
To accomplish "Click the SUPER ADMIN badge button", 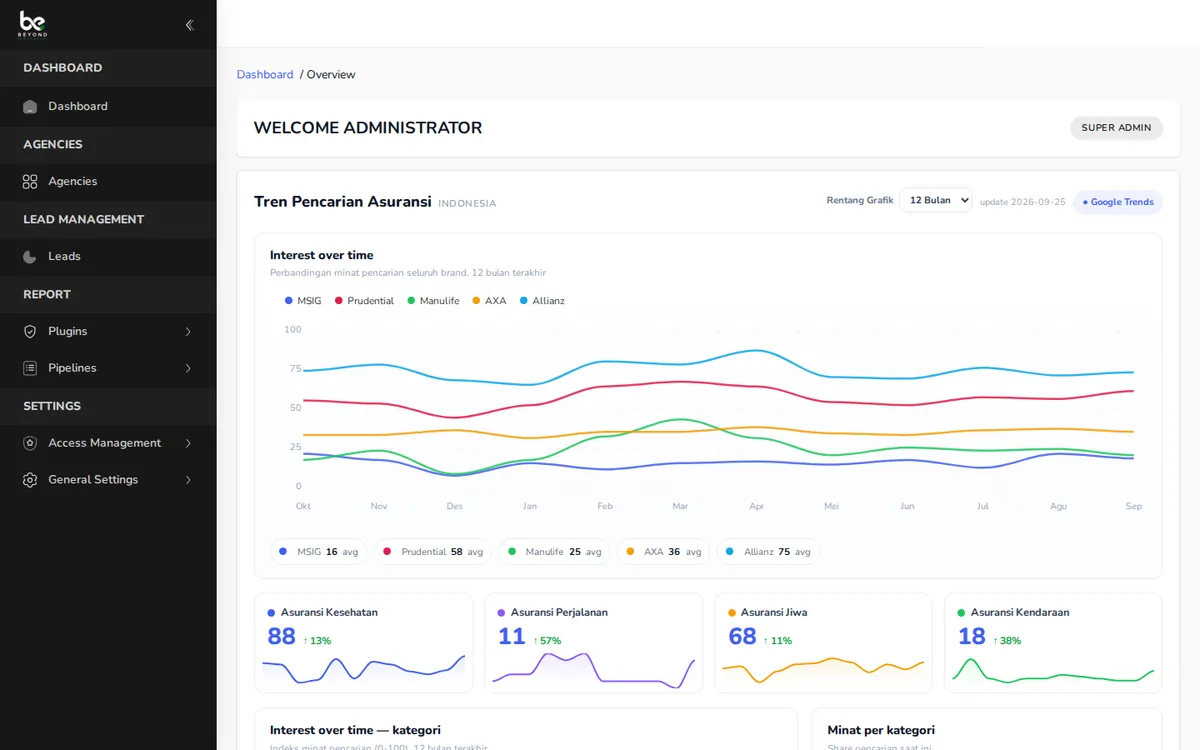I will (1116, 128).
